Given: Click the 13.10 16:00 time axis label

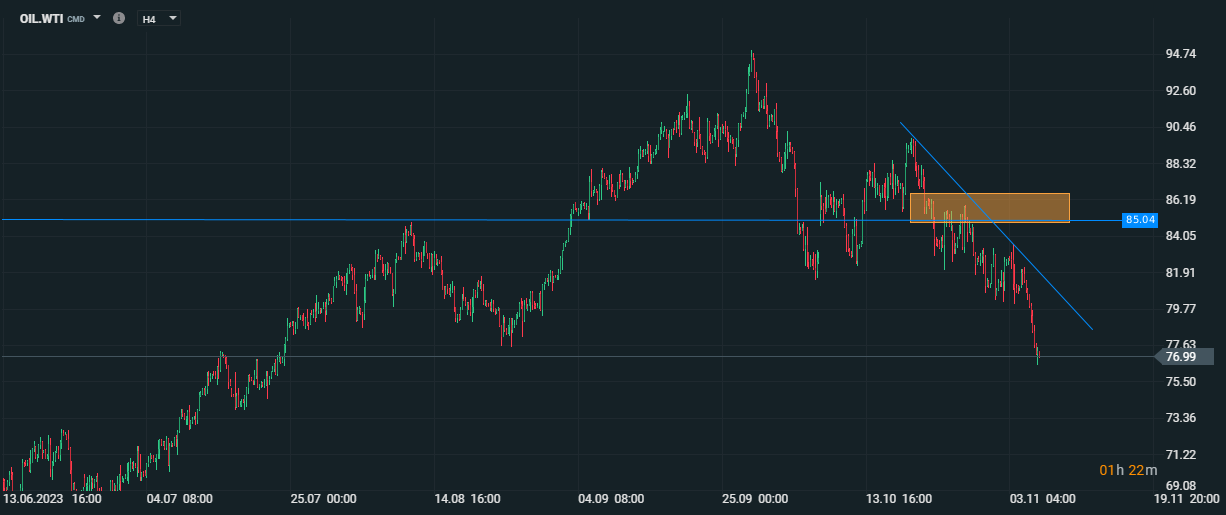Looking at the screenshot, I should click(x=899, y=498).
